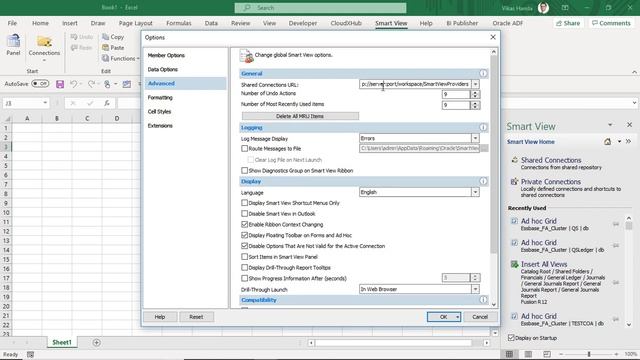Open the Language dropdown
The height and width of the screenshot is (360, 640).
pyautogui.click(x=476, y=192)
